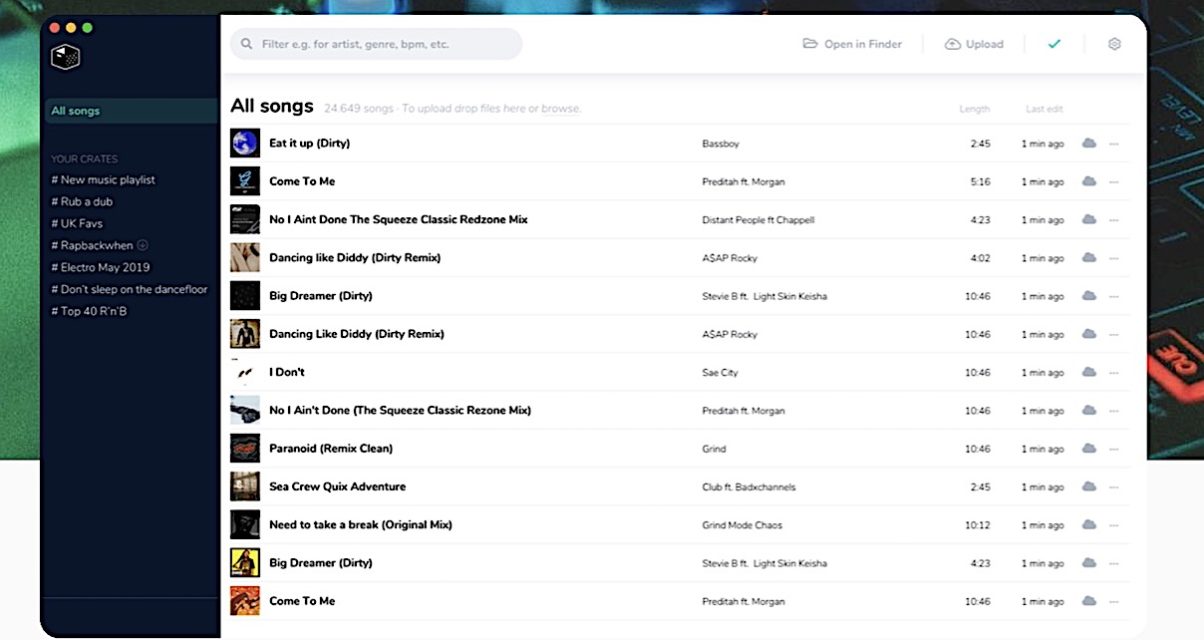
Task: Open the settings gear icon
Action: click(x=1114, y=44)
